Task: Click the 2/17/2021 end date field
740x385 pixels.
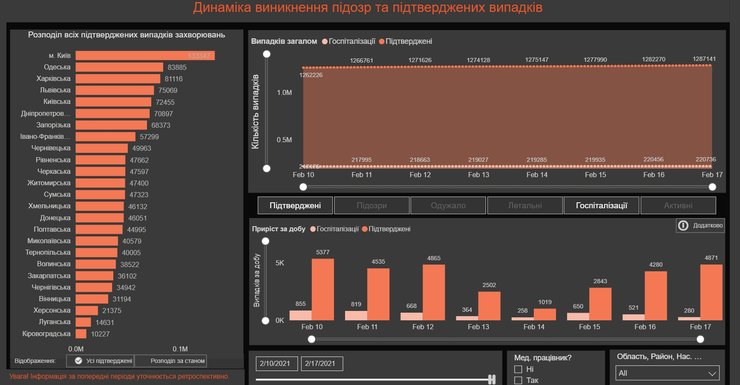Action: (x=322, y=363)
